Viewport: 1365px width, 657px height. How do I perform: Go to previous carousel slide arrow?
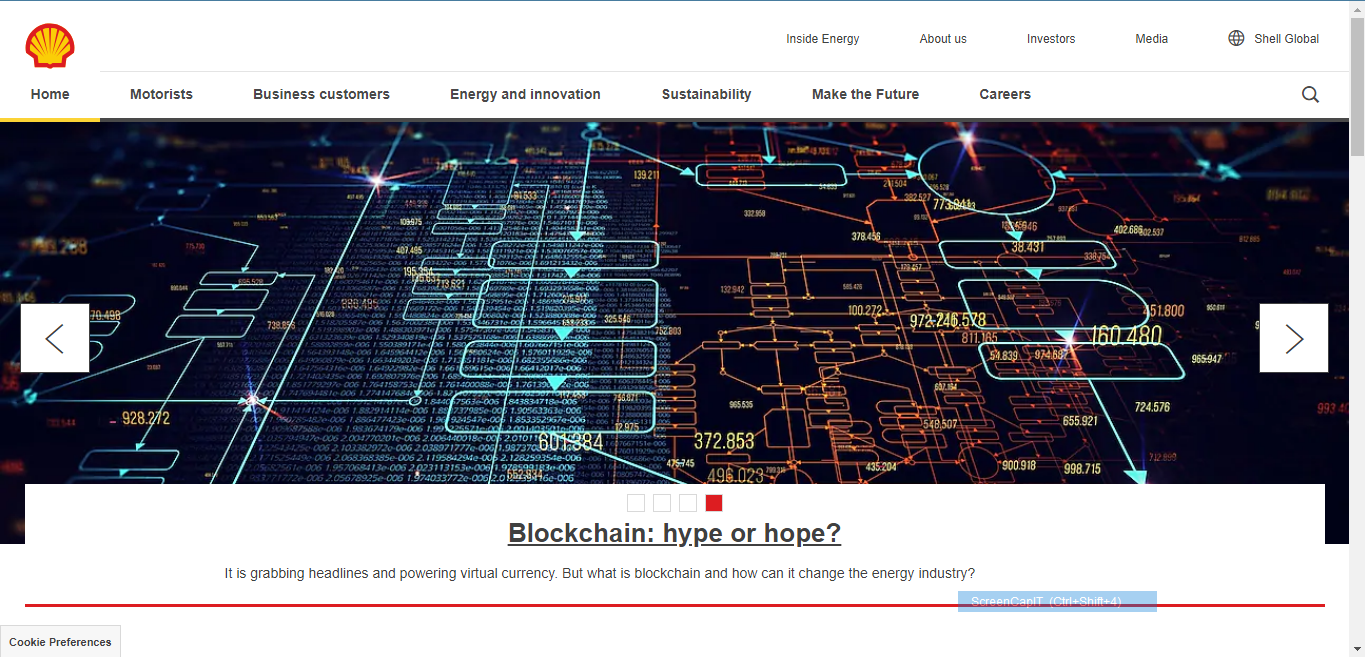pos(55,338)
